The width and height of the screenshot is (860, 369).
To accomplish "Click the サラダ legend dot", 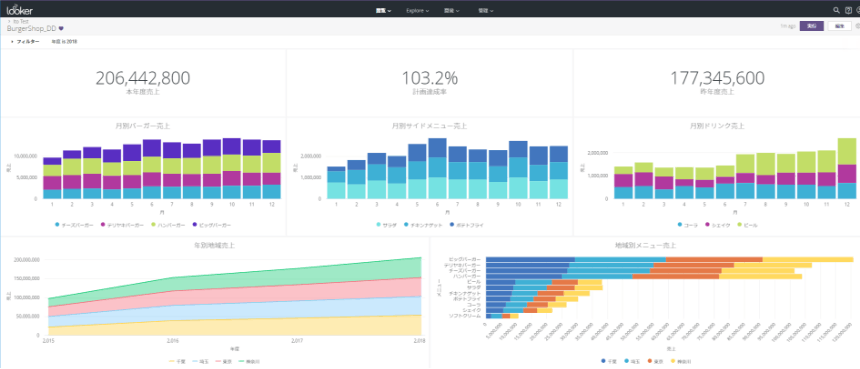I will [378, 225].
